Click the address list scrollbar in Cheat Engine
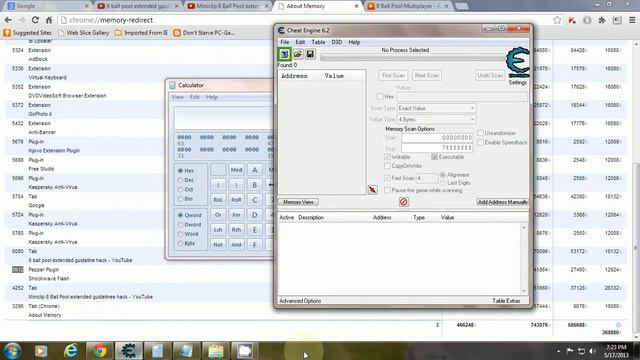Image resolution: width=640 pixels, height=360 pixels. pyautogui.click(x=524, y=259)
